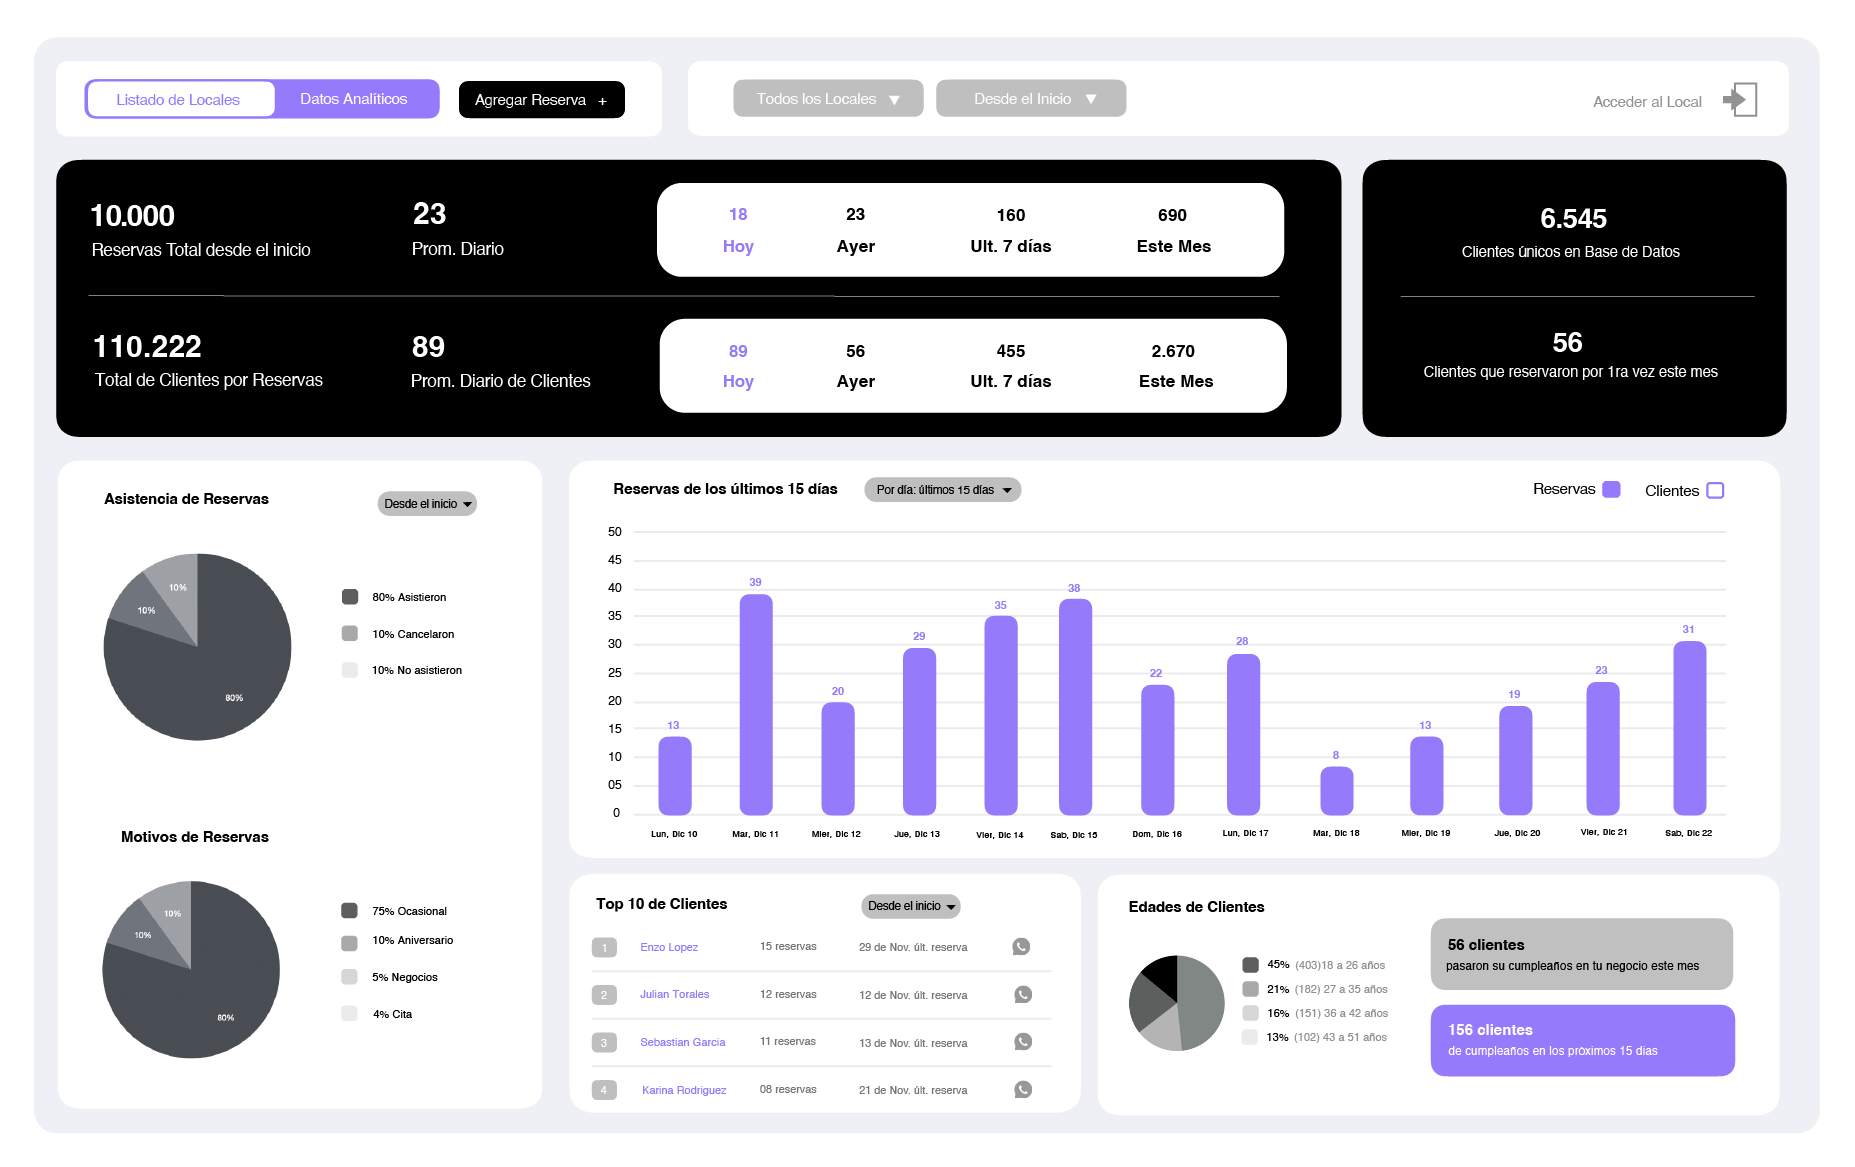
Task: Open the Todos los Locales dropdown
Action: pyautogui.click(x=827, y=99)
